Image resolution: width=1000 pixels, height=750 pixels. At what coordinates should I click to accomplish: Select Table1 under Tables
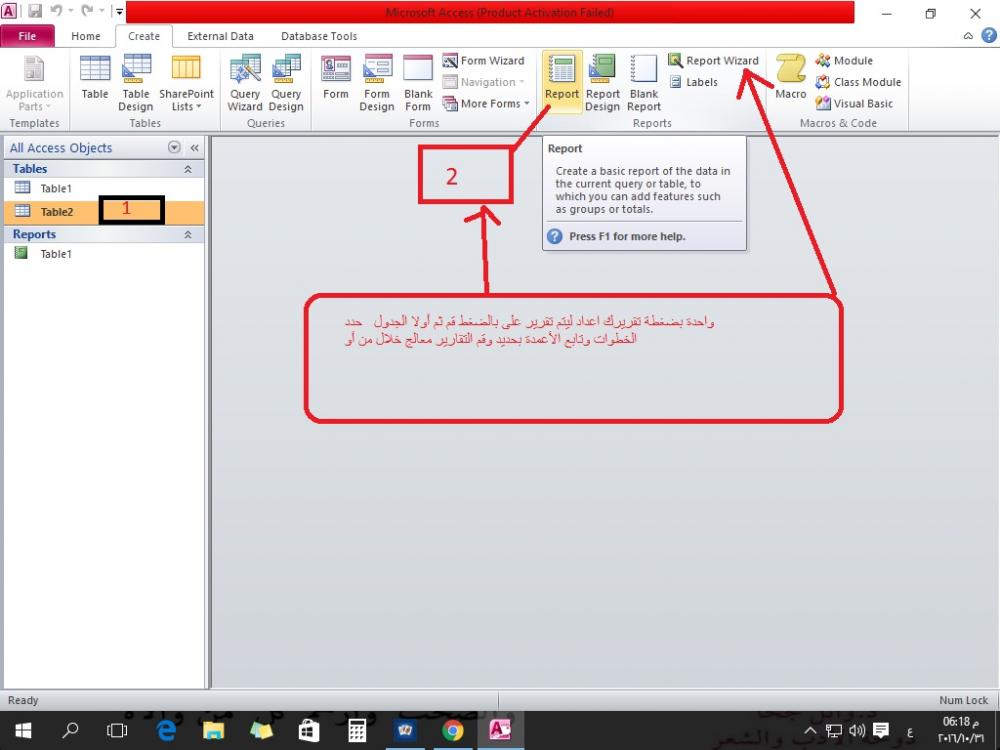click(104, 188)
